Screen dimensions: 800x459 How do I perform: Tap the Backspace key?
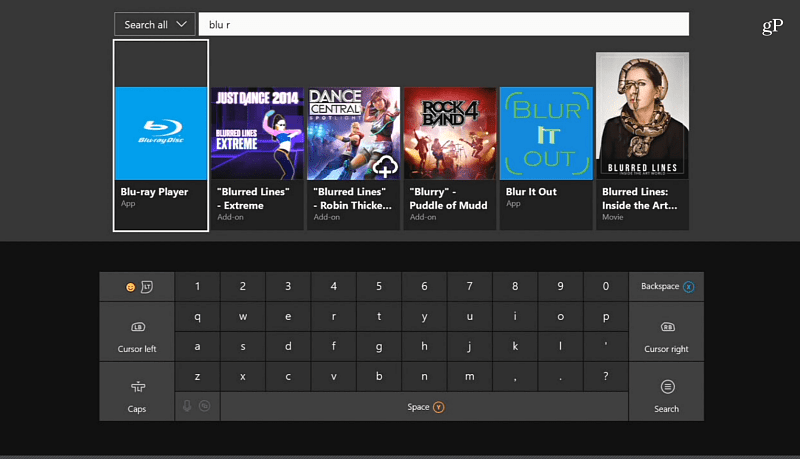coord(666,287)
